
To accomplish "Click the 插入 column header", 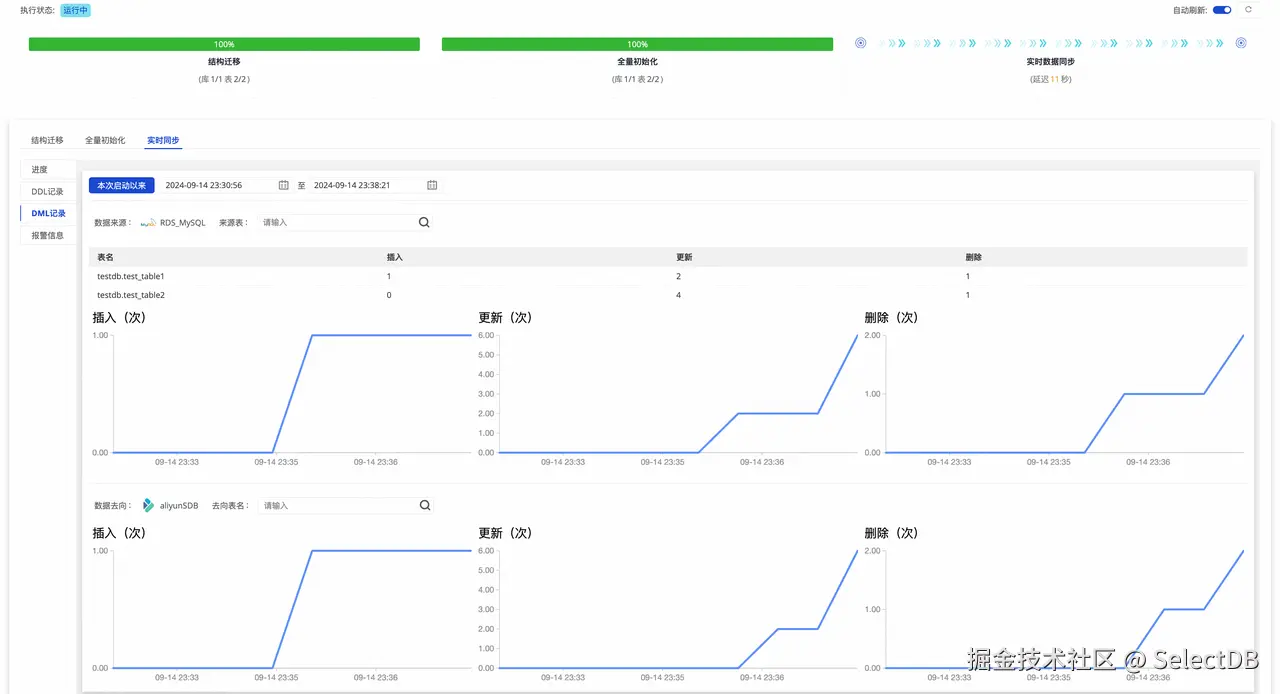I will tap(395, 257).
